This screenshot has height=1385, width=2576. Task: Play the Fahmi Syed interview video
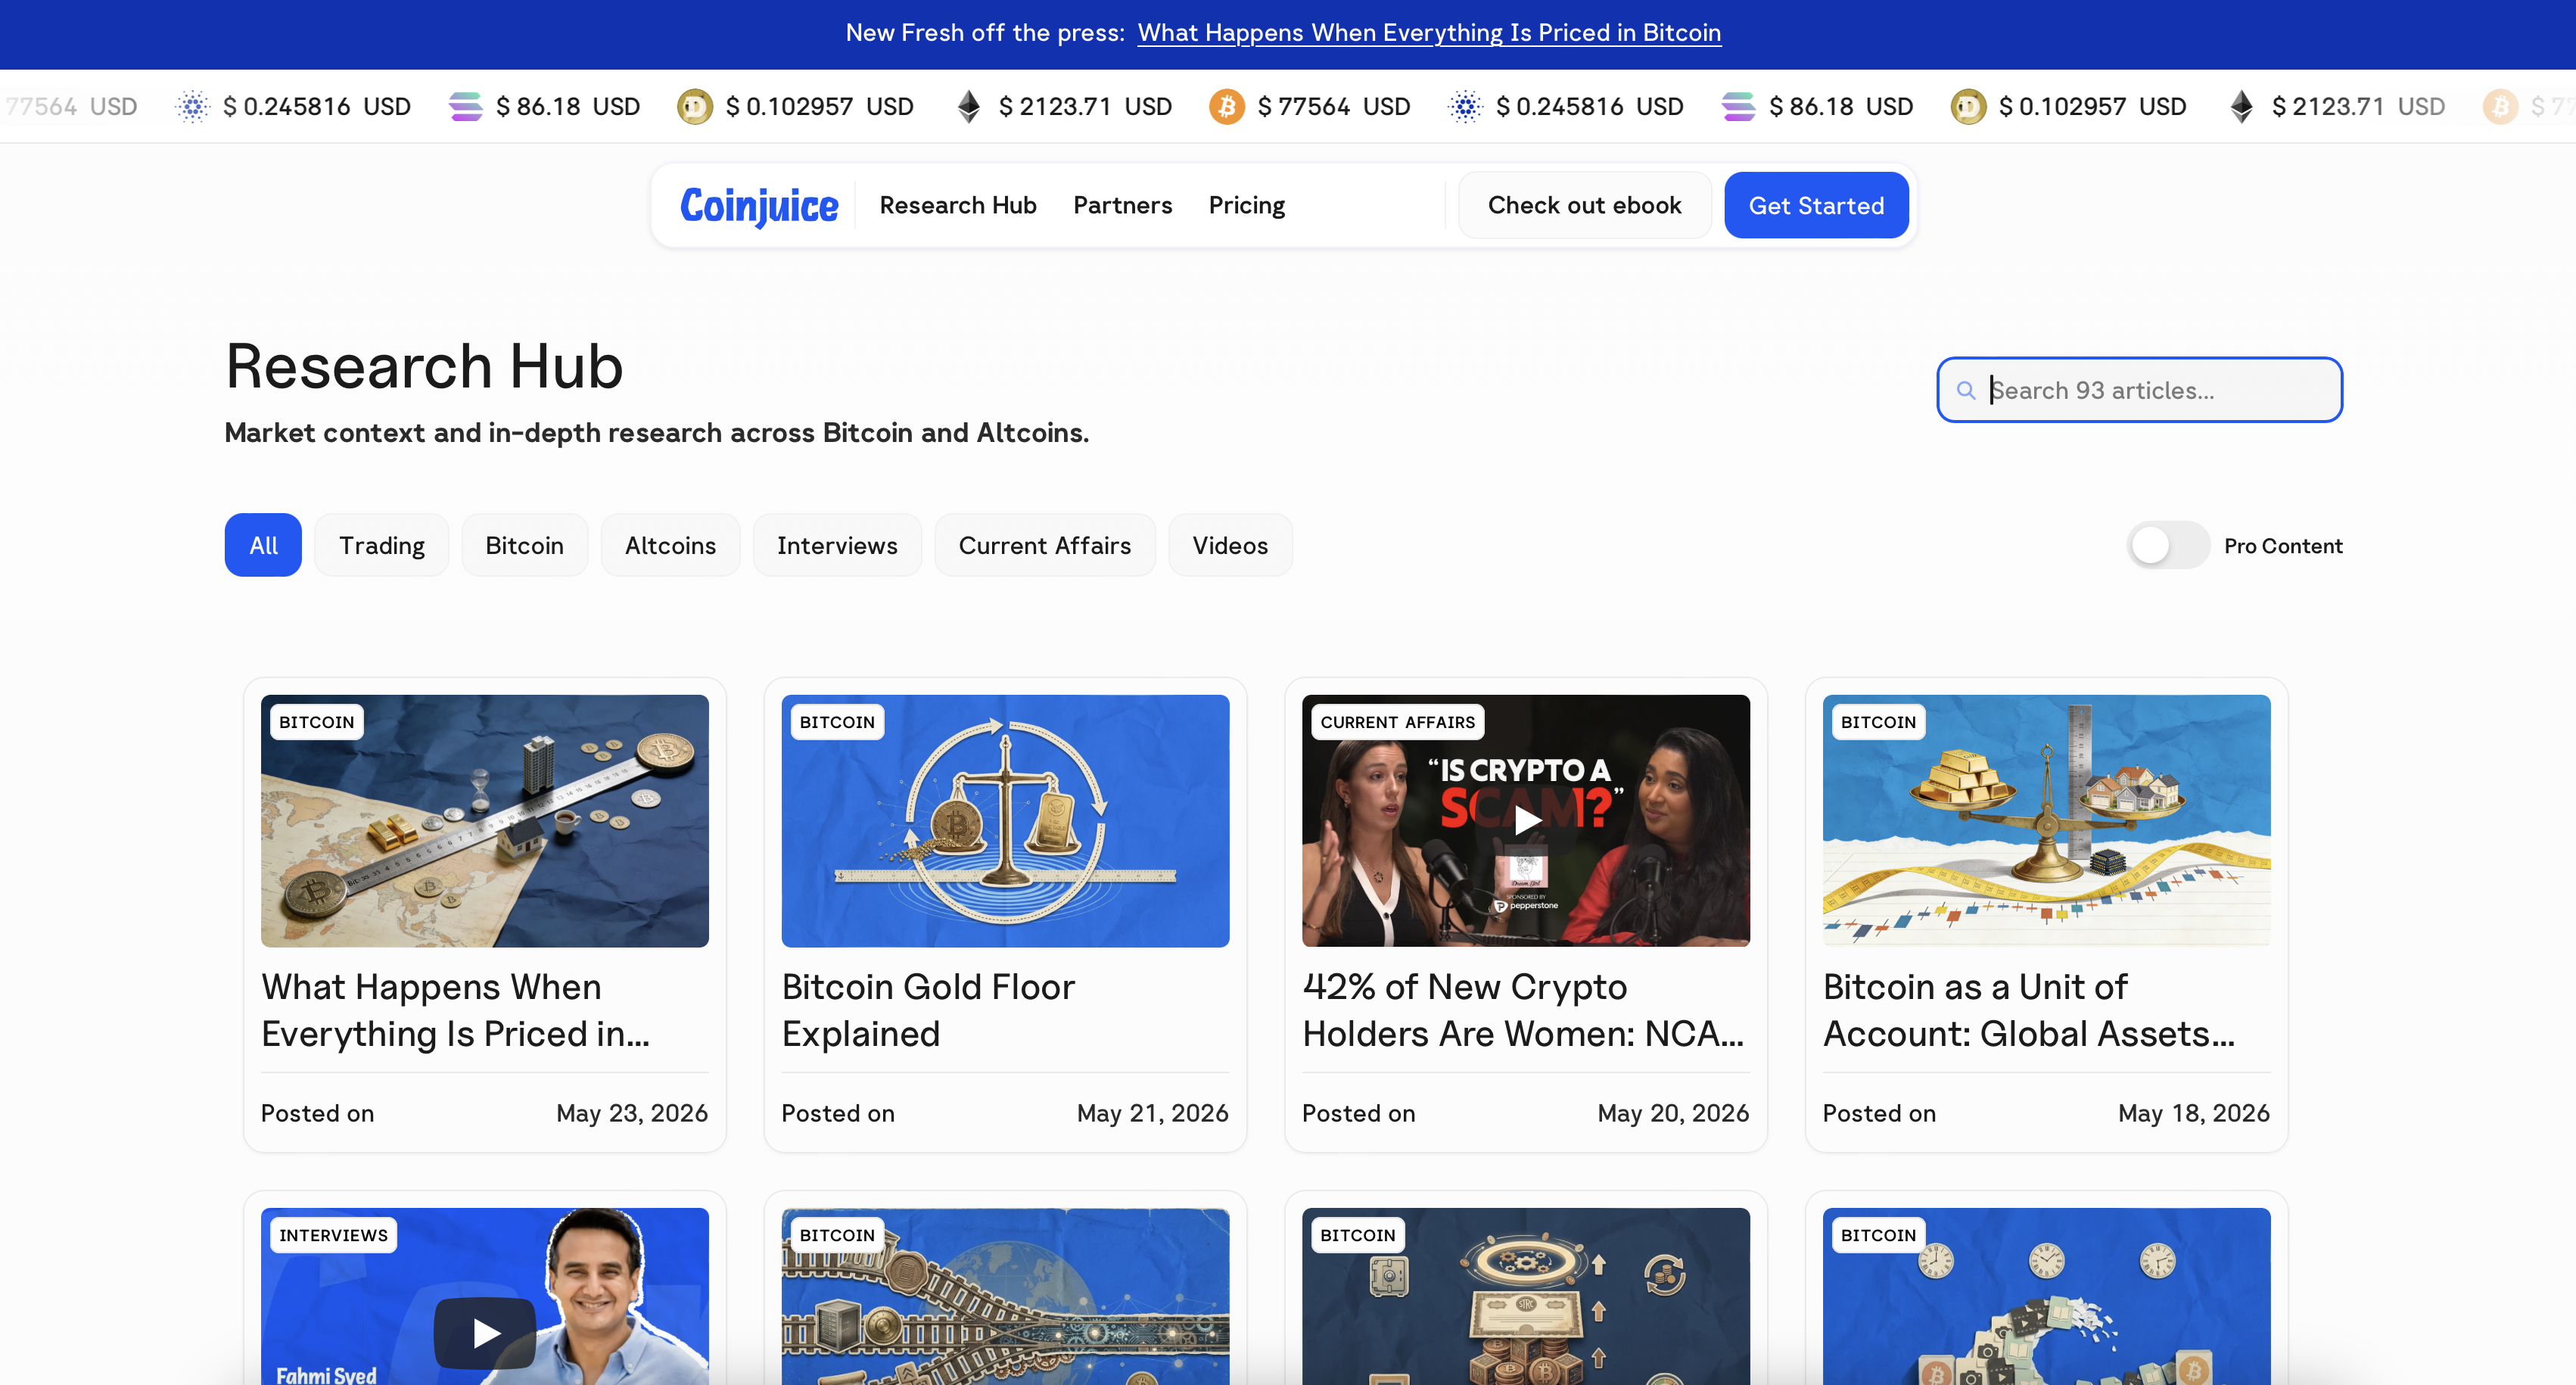[x=485, y=1332]
